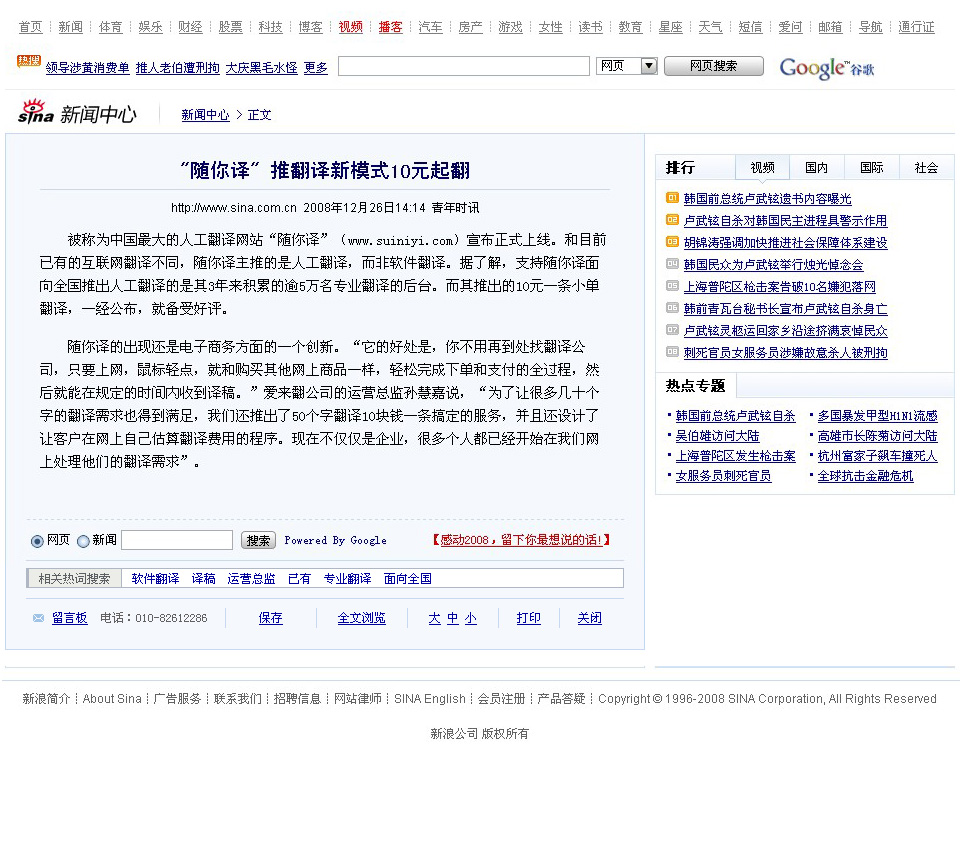Click the 搜索 button below the article
The width and height of the screenshot is (960, 850).
[x=258, y=540]
